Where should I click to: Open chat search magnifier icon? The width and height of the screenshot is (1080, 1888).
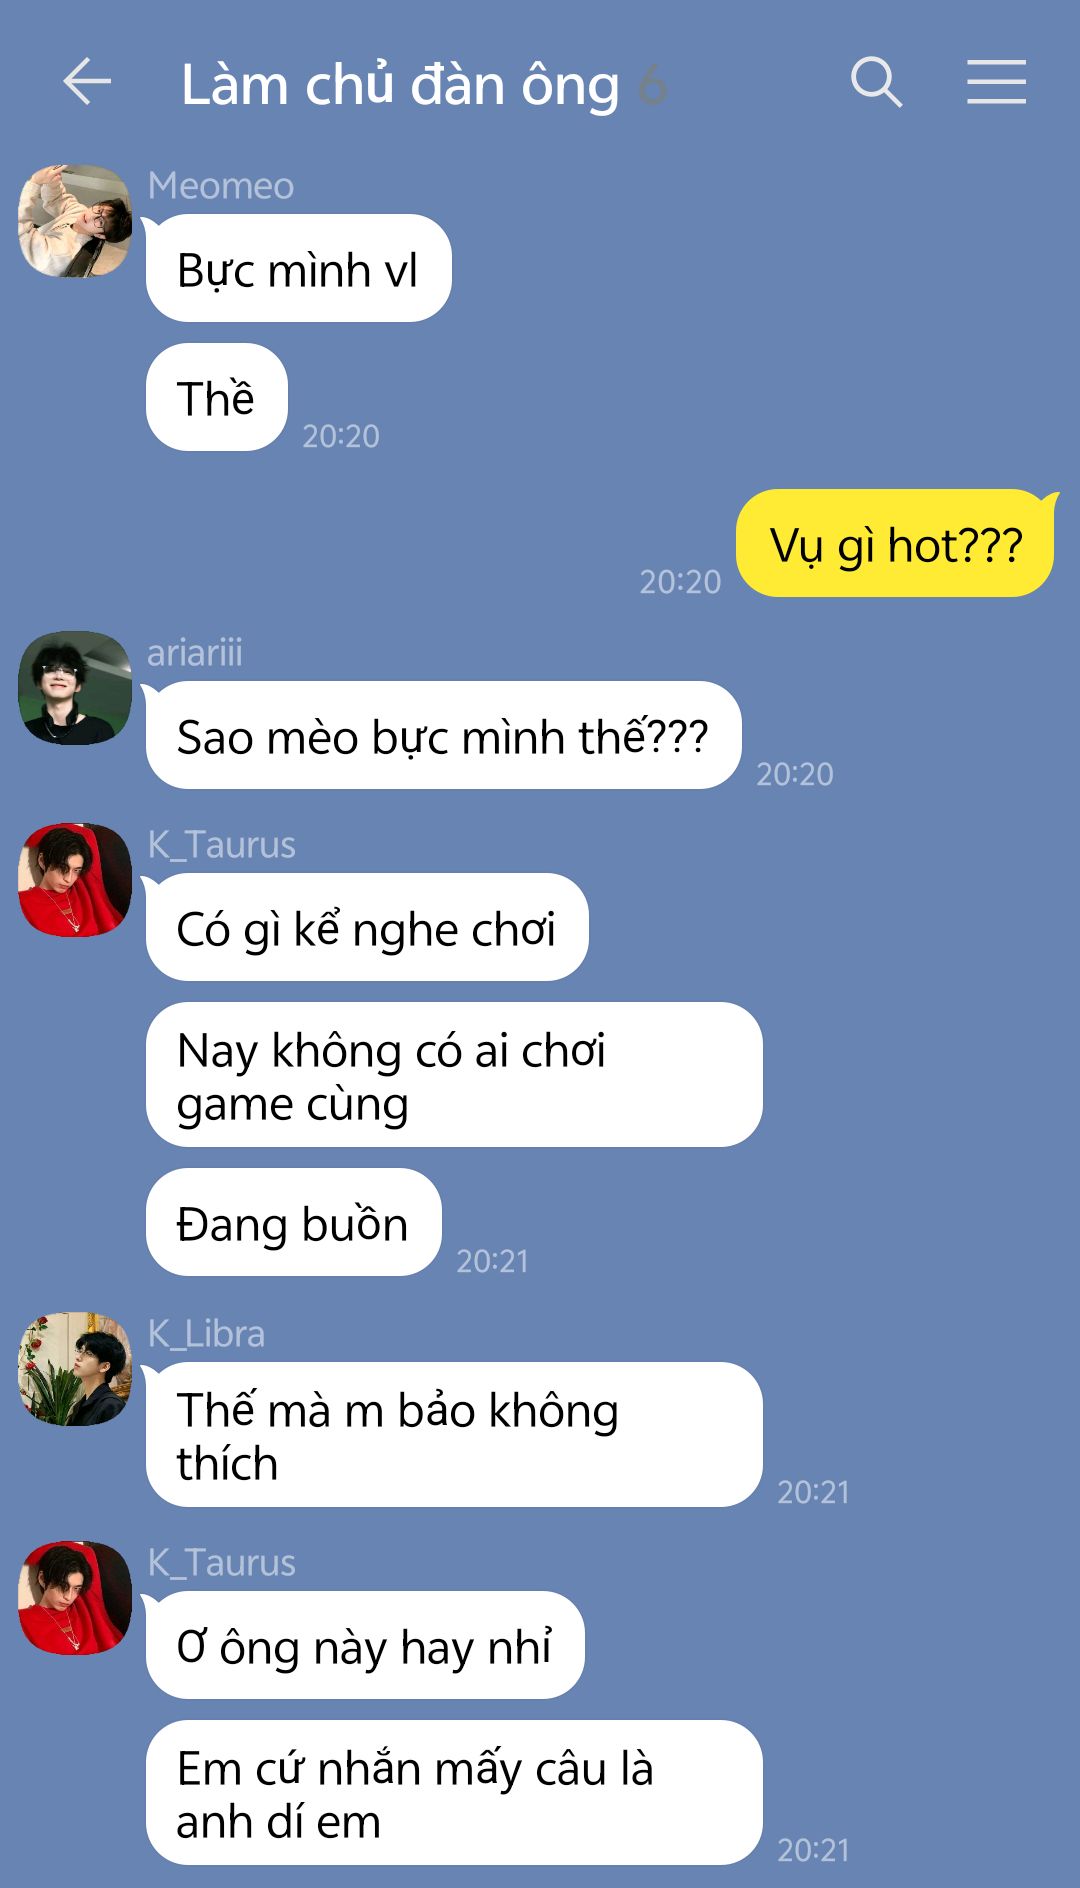coord(877,82)
